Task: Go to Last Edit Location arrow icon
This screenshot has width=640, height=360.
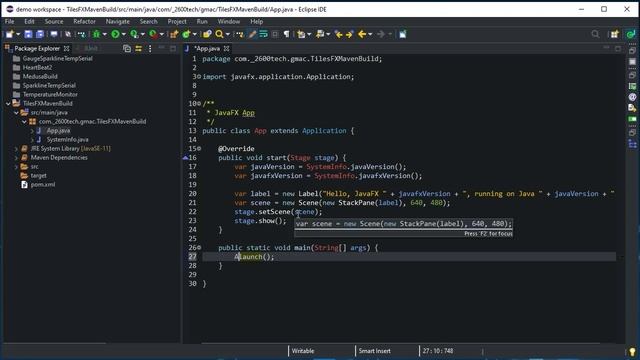Action: (x=338, y=34)
